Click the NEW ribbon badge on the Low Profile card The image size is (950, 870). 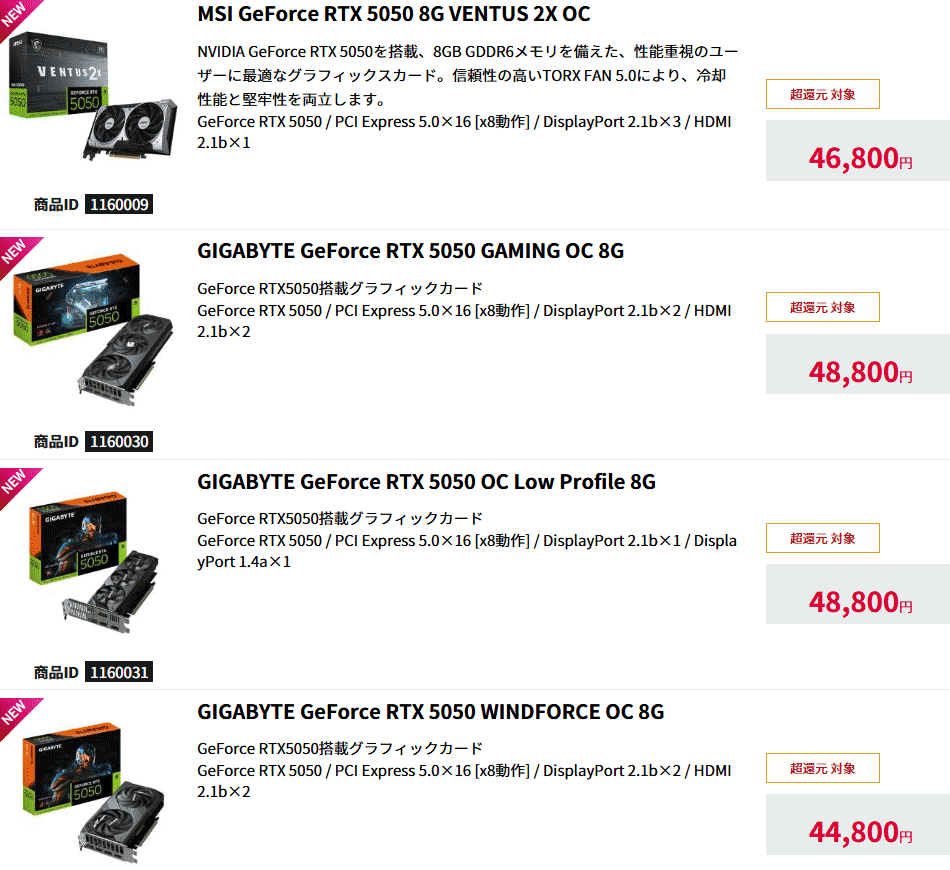15,483
